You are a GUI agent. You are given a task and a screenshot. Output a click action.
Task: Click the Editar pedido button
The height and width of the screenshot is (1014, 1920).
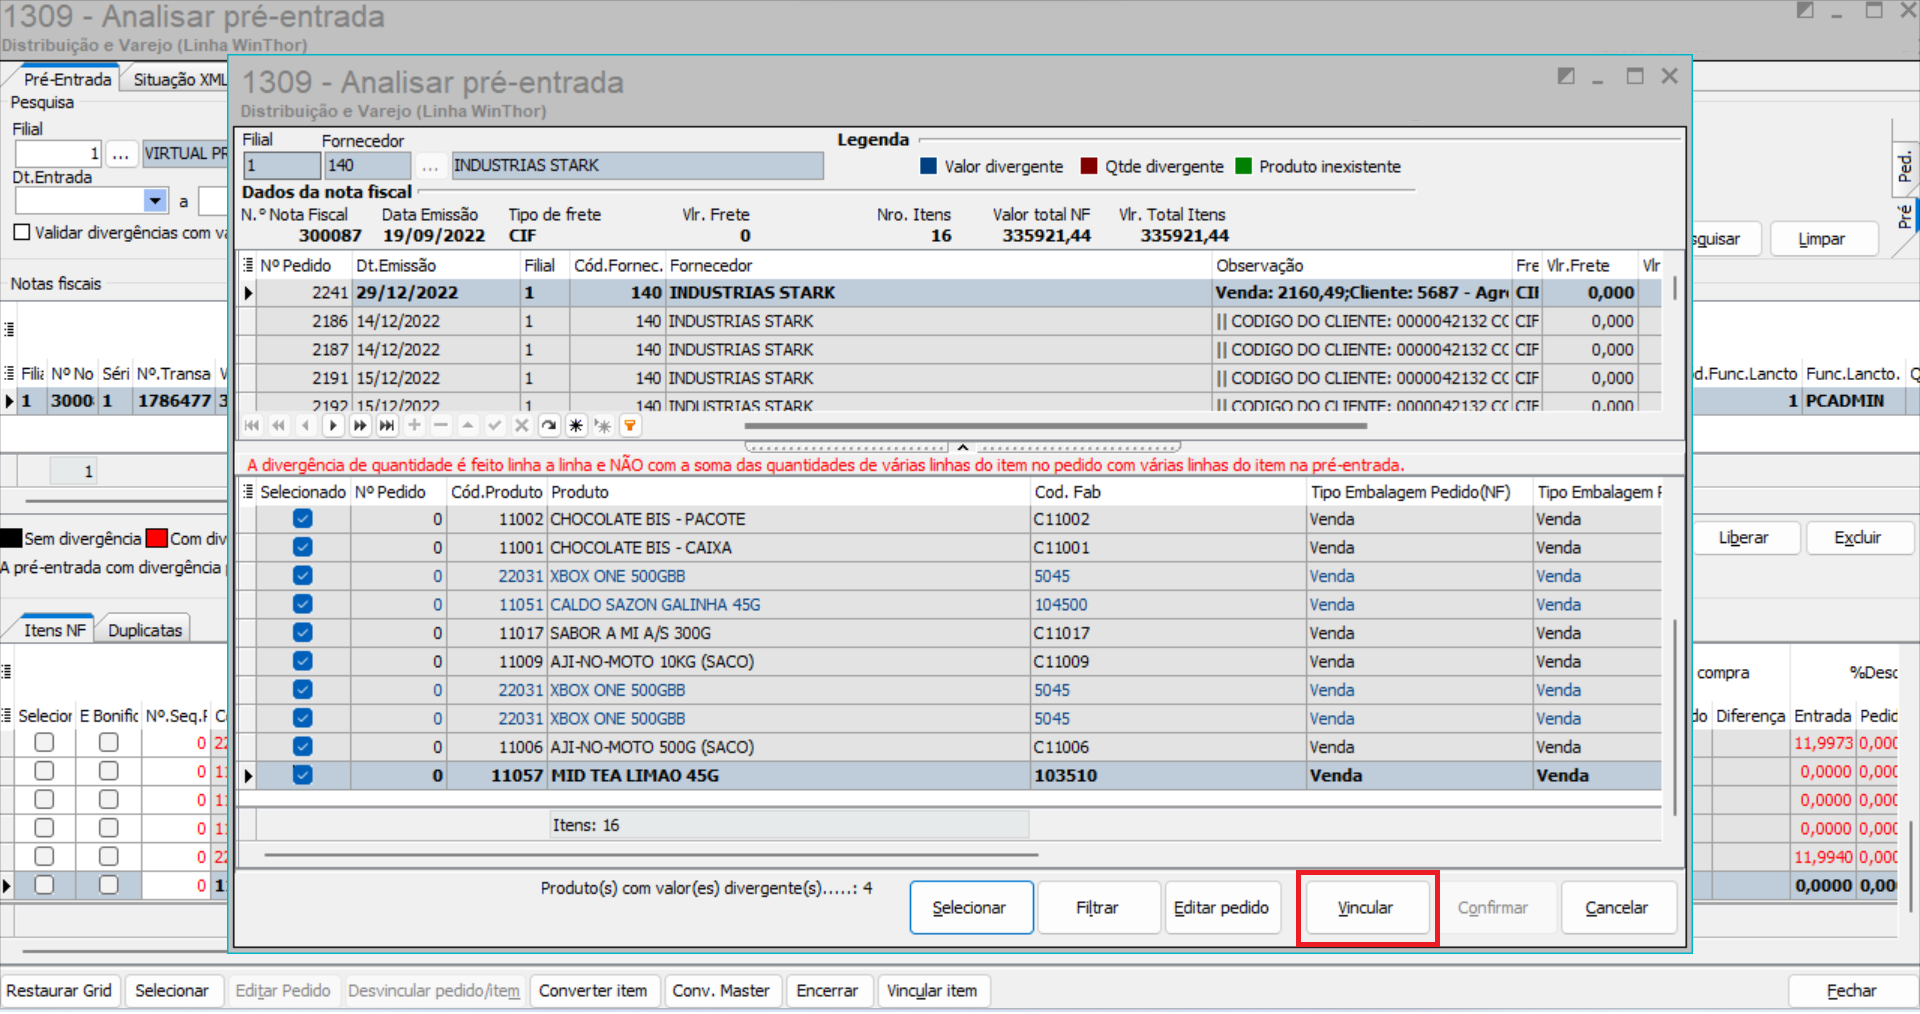tap(1221, 907)
